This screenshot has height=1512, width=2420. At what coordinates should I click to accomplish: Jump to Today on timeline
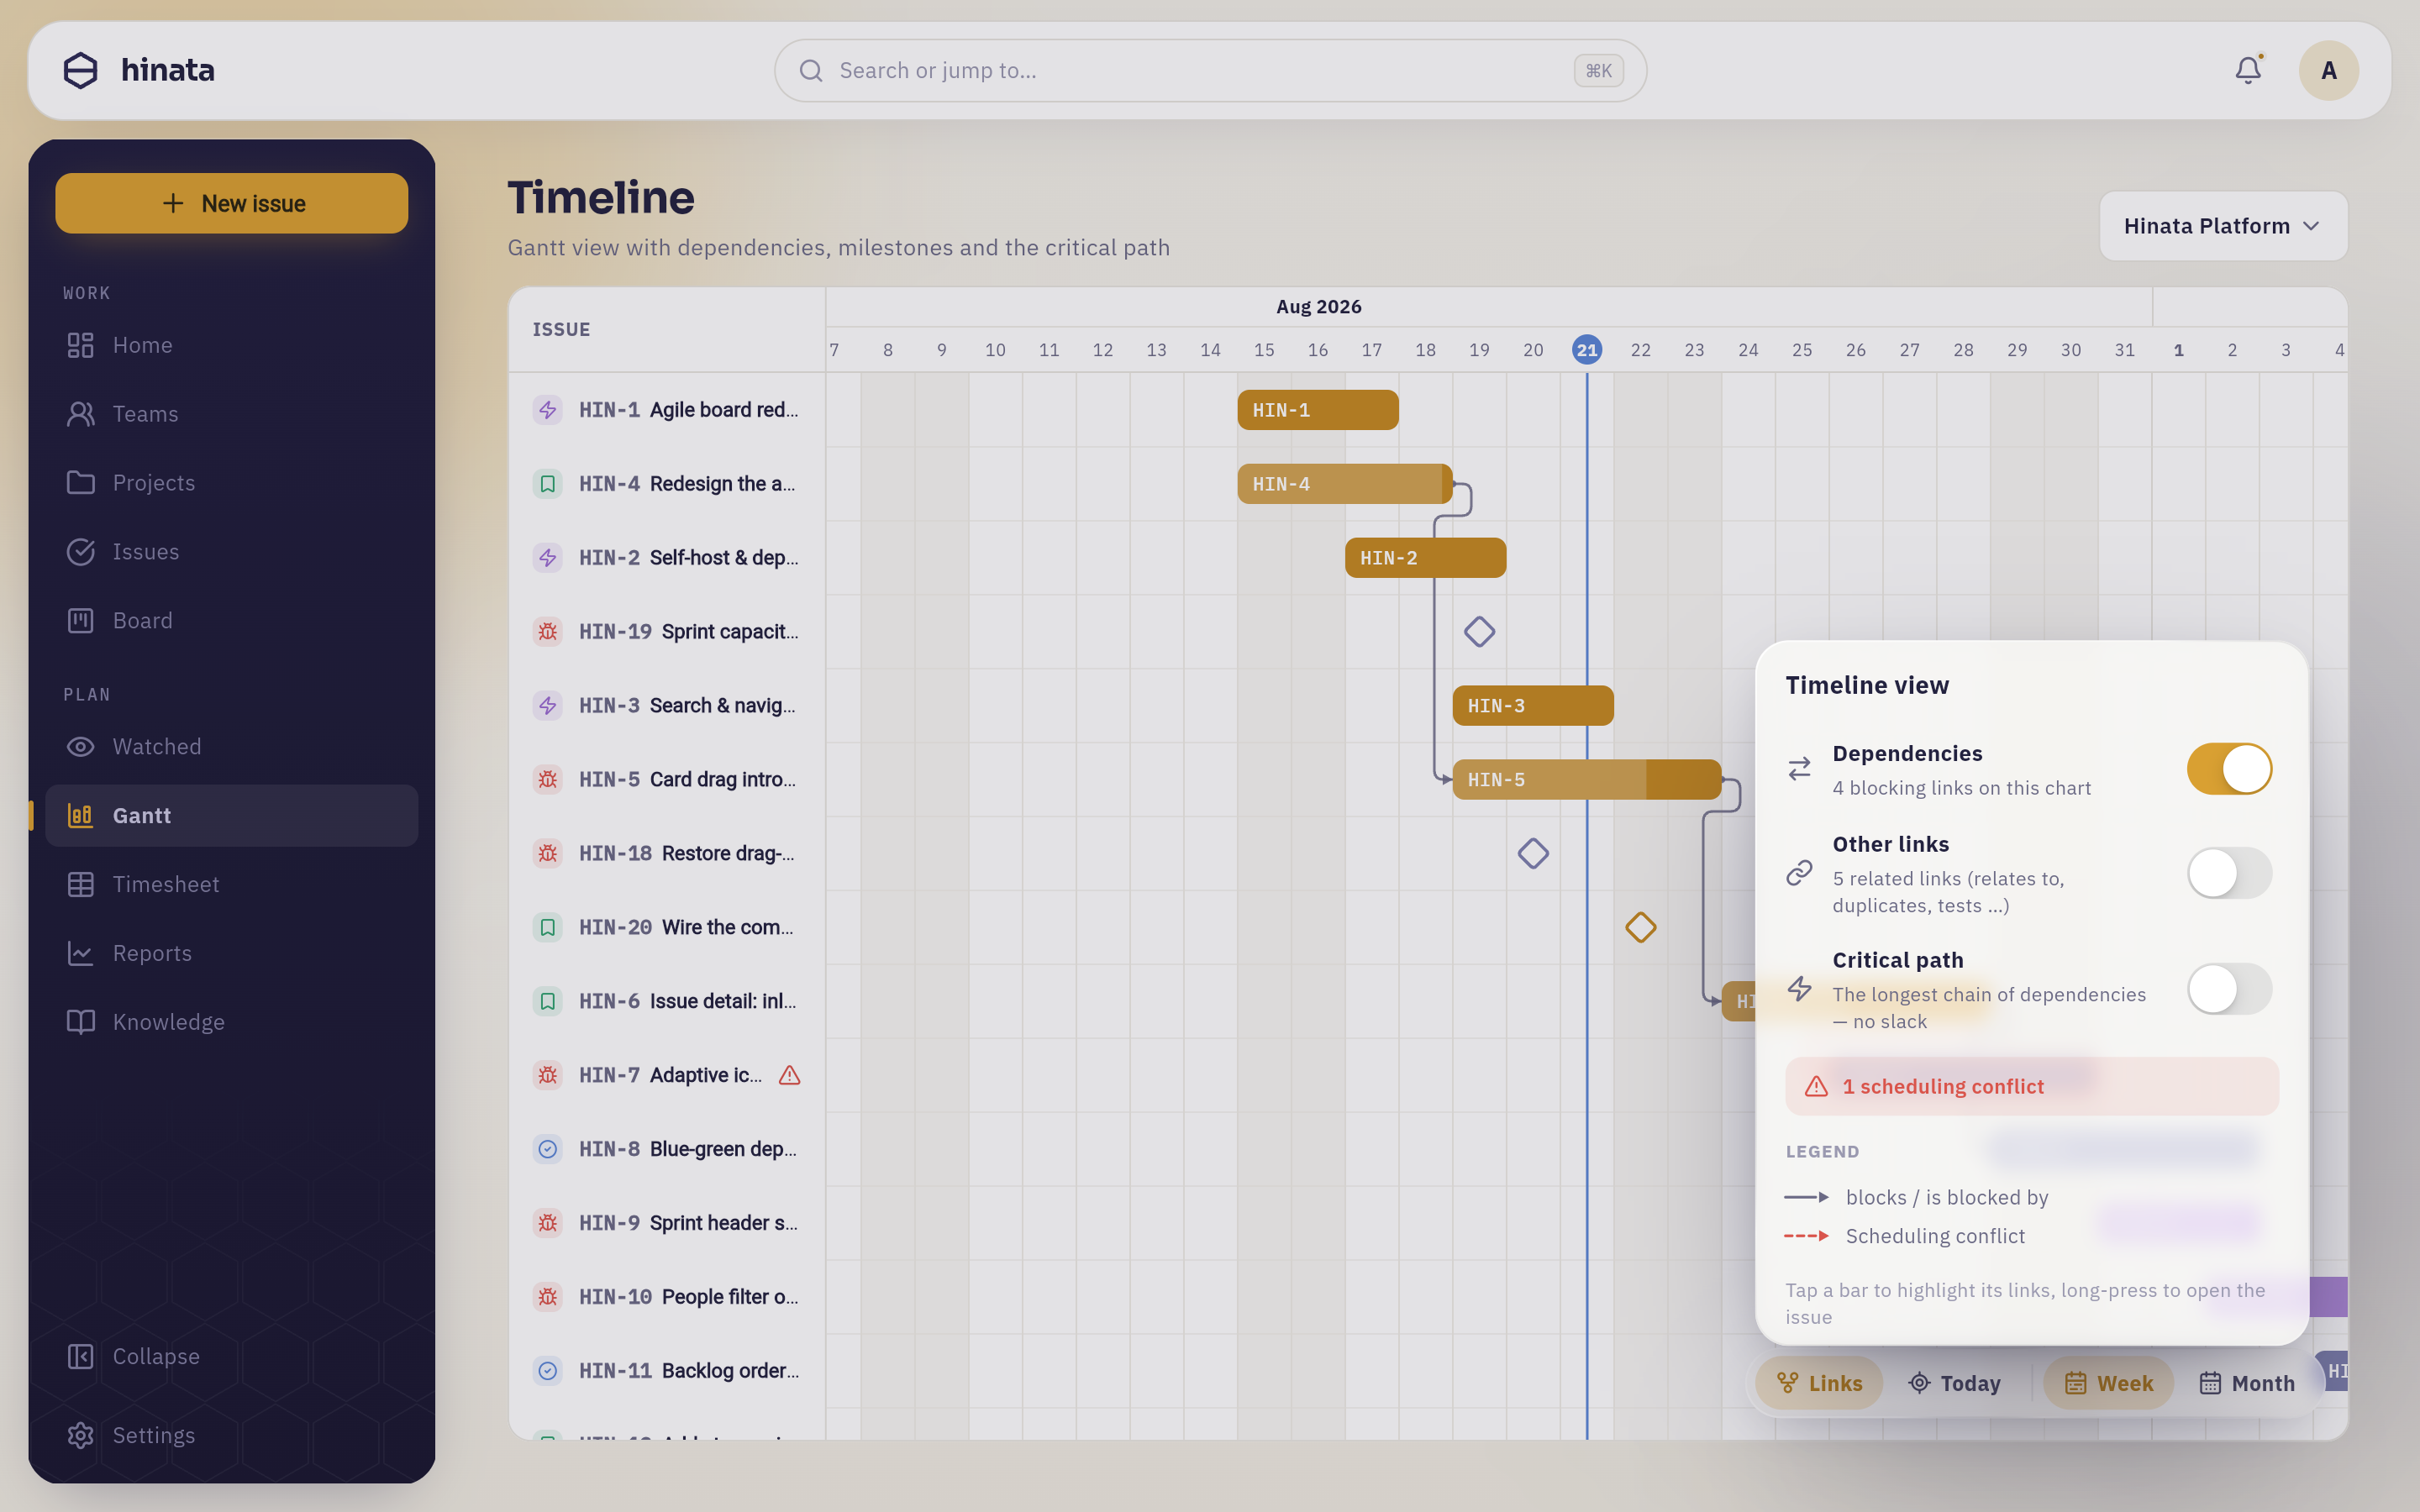click(x=1955, y=1384)
